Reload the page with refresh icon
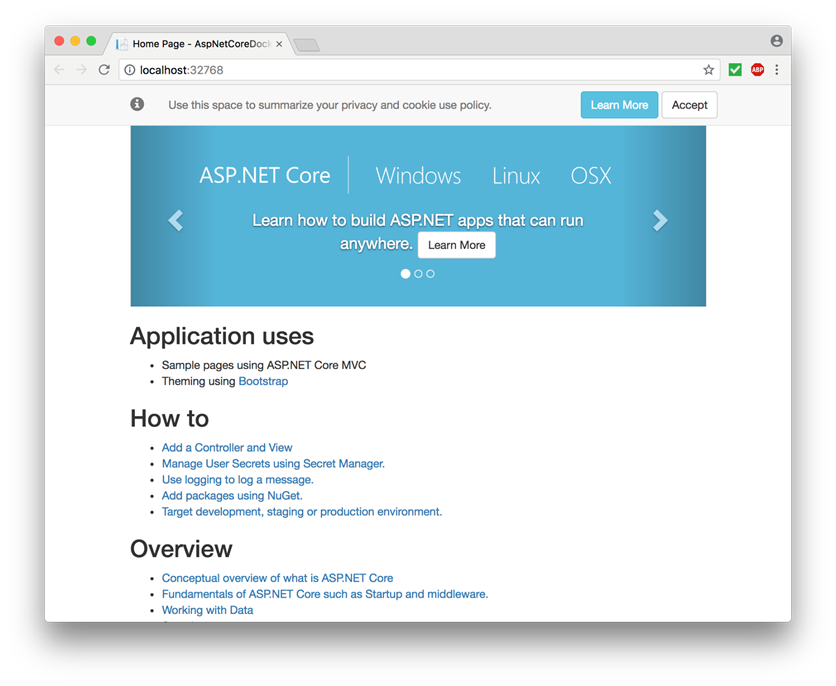This screenshot has width=836, height=686. [x=104, y=70]
